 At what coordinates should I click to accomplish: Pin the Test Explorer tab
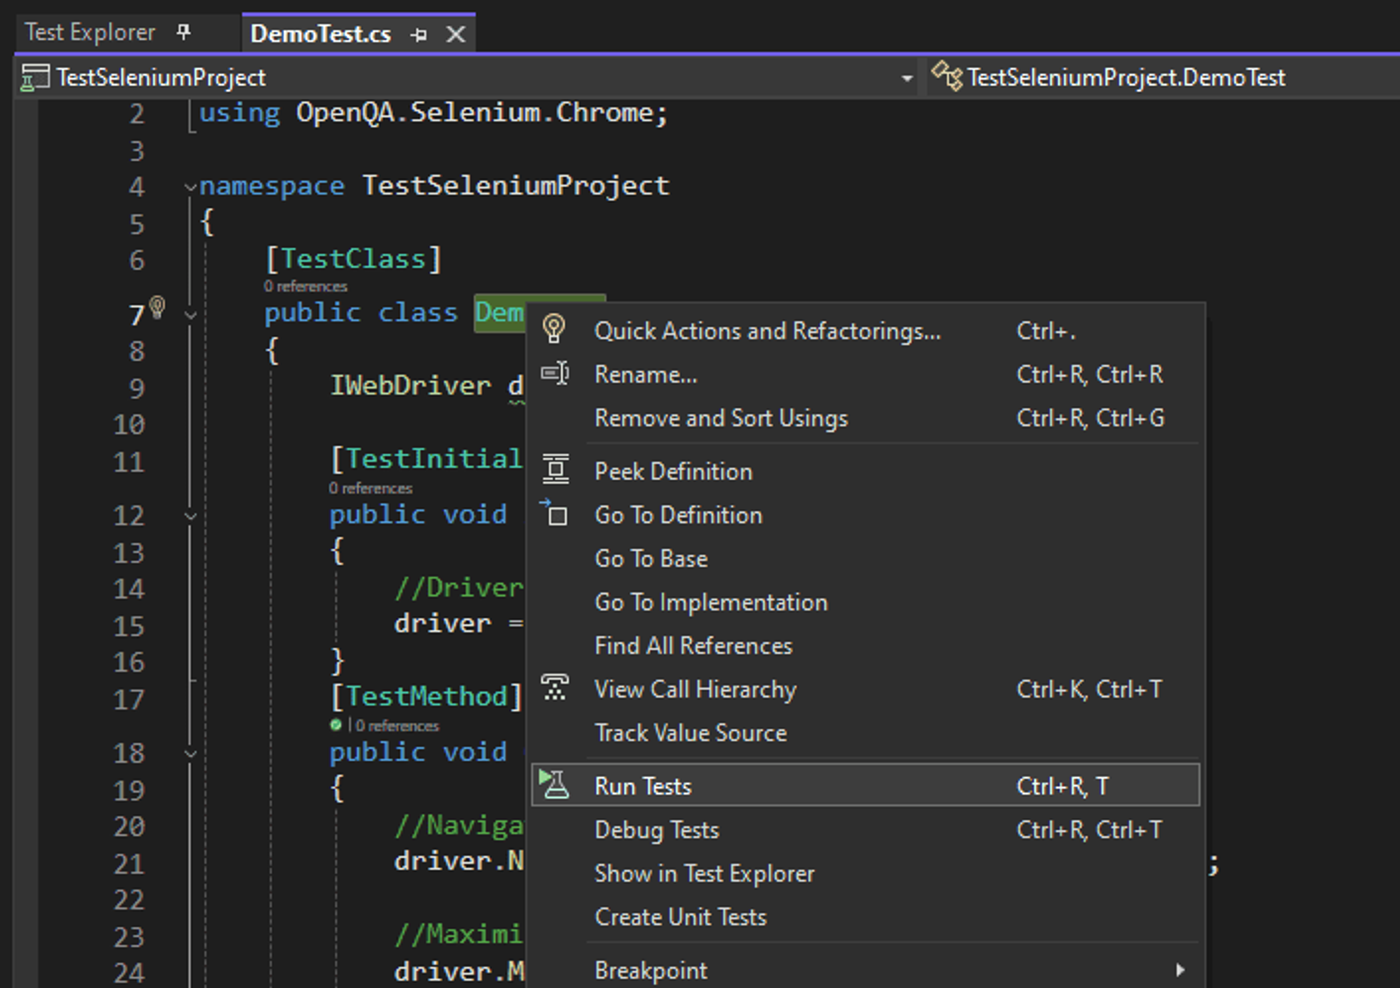[x=183, y=32]
